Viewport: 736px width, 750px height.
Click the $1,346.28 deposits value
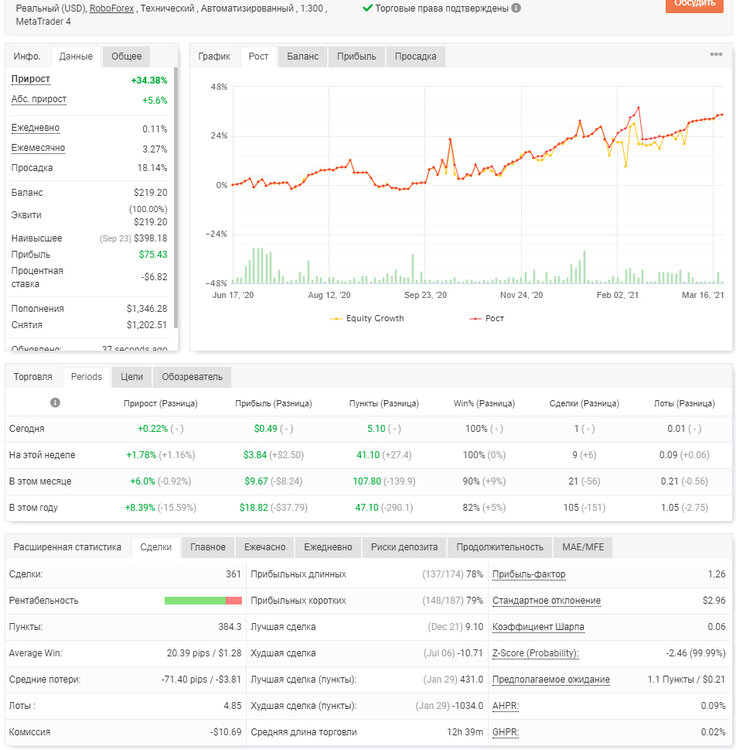tap(147, 309)
